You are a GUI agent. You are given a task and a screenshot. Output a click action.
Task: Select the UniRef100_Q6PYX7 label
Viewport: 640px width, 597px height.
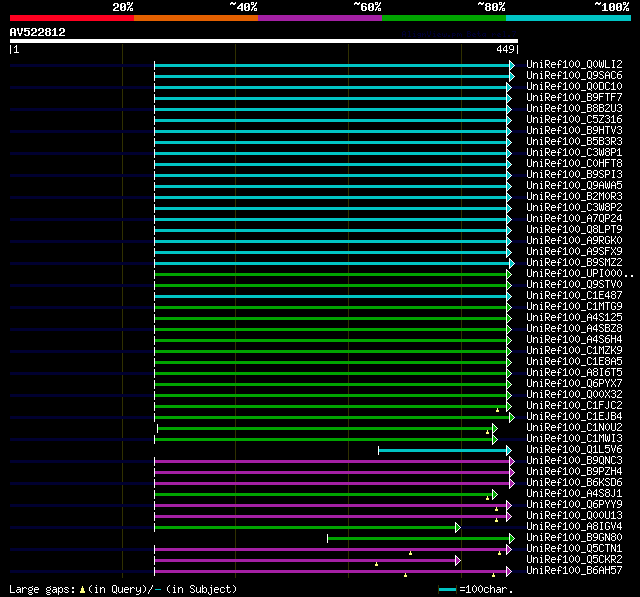[574, 384]
